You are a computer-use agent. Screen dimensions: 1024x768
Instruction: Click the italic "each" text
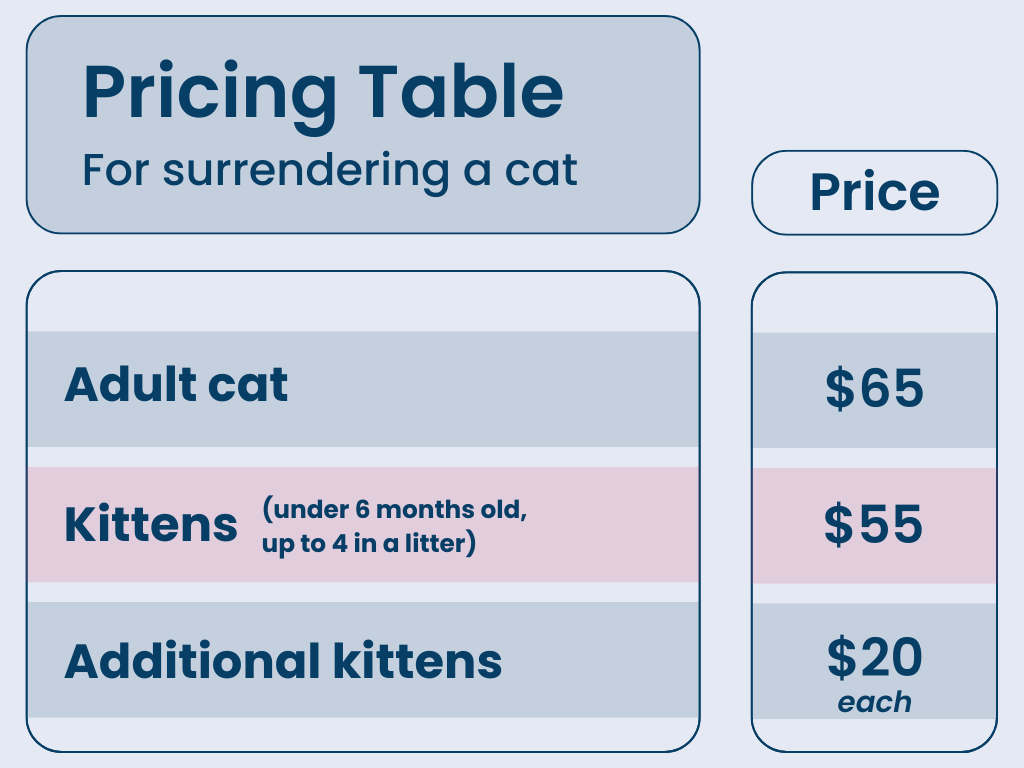[x=874, y=702]
